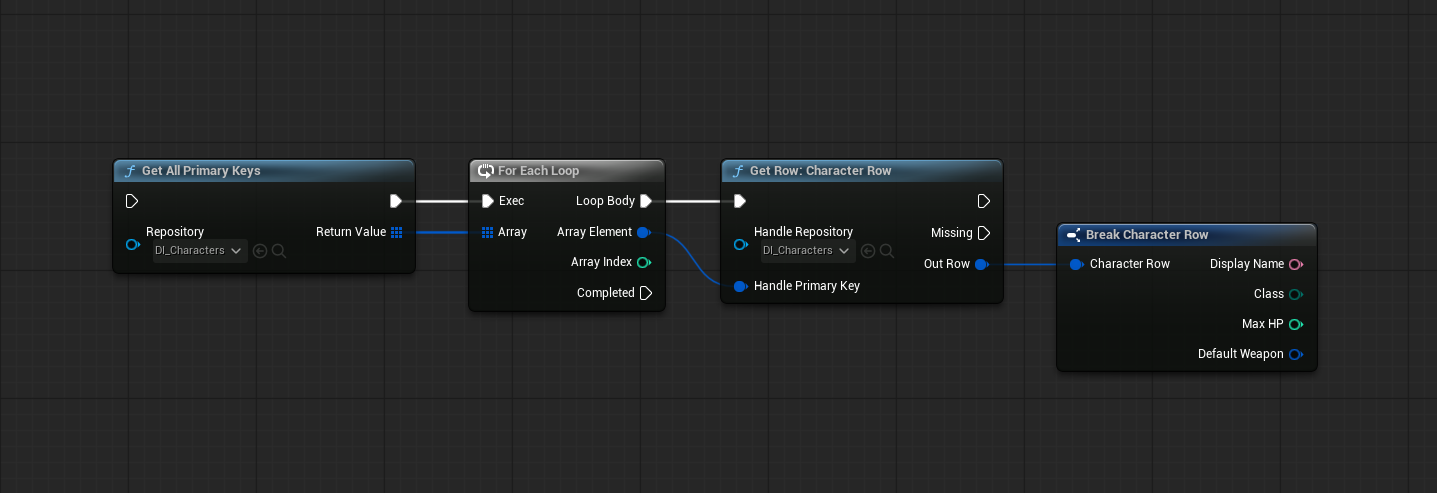Click the Out Row output pin
1437x493 pixels.
coord(982,264)
